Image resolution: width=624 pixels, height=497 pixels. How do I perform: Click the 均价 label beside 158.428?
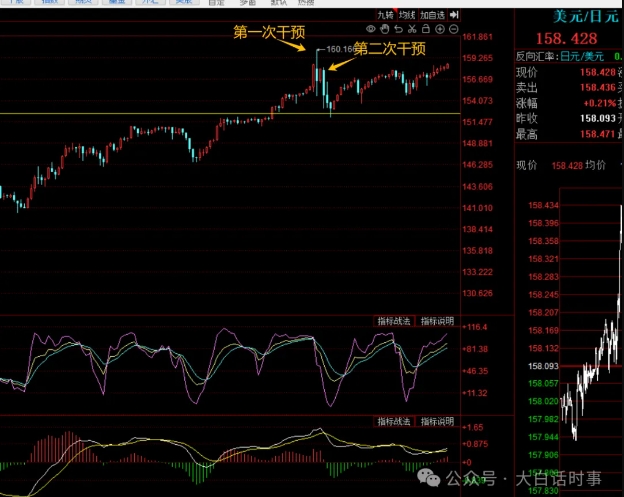(x=596, y=165)
